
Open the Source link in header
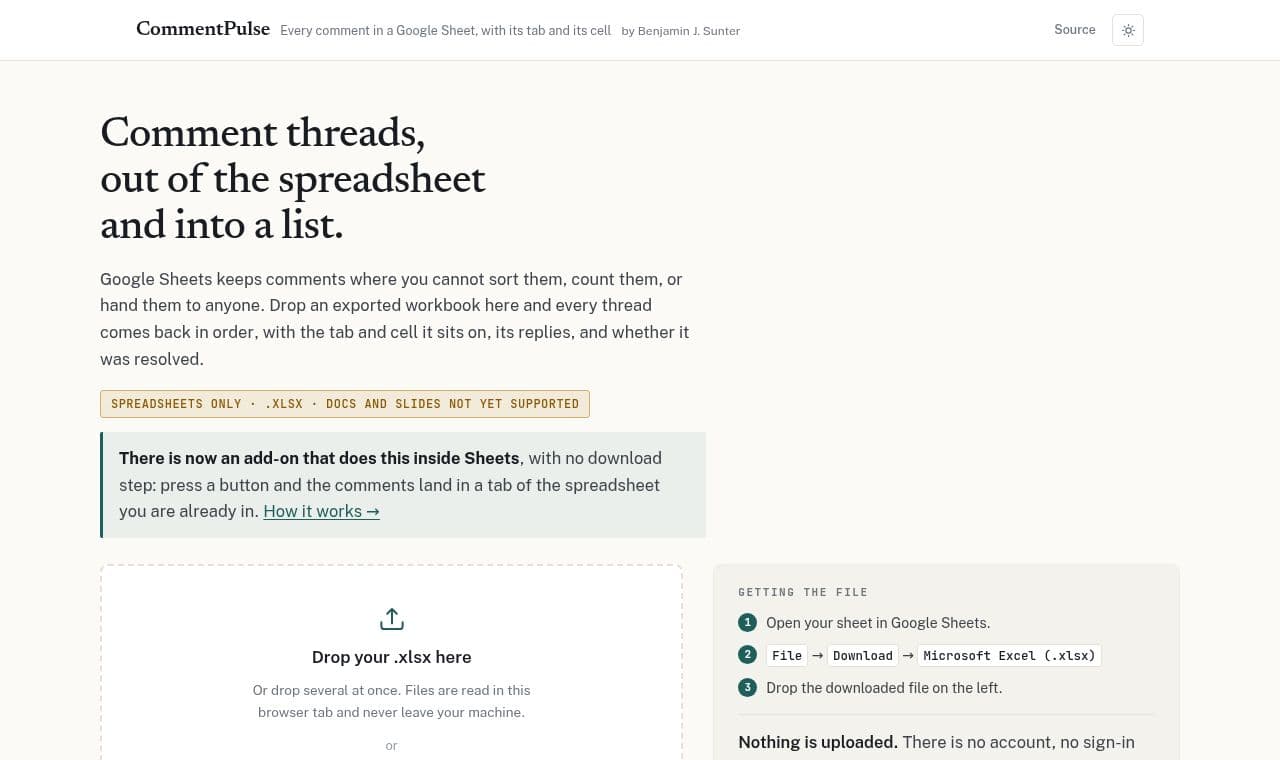coord(1075,30)
